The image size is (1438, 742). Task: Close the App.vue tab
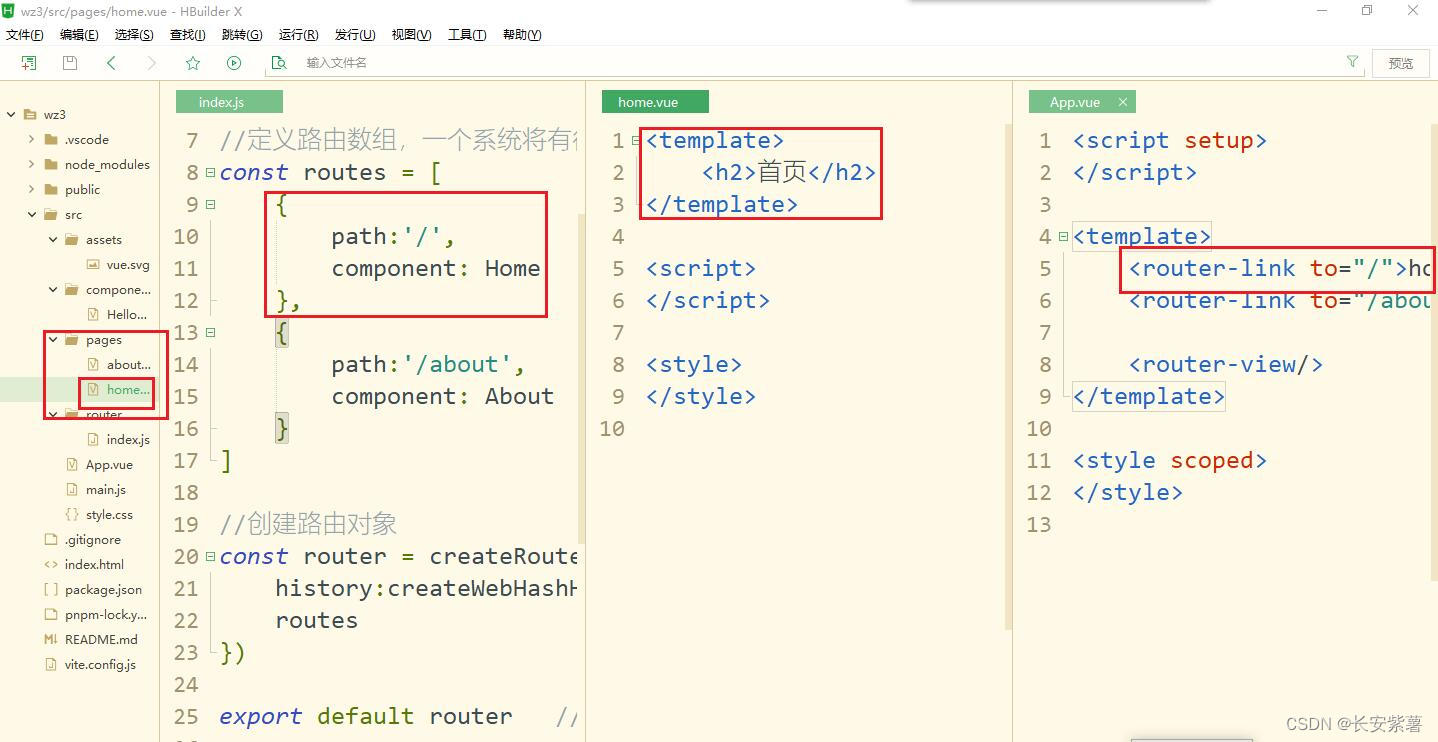coord(1123,102)
